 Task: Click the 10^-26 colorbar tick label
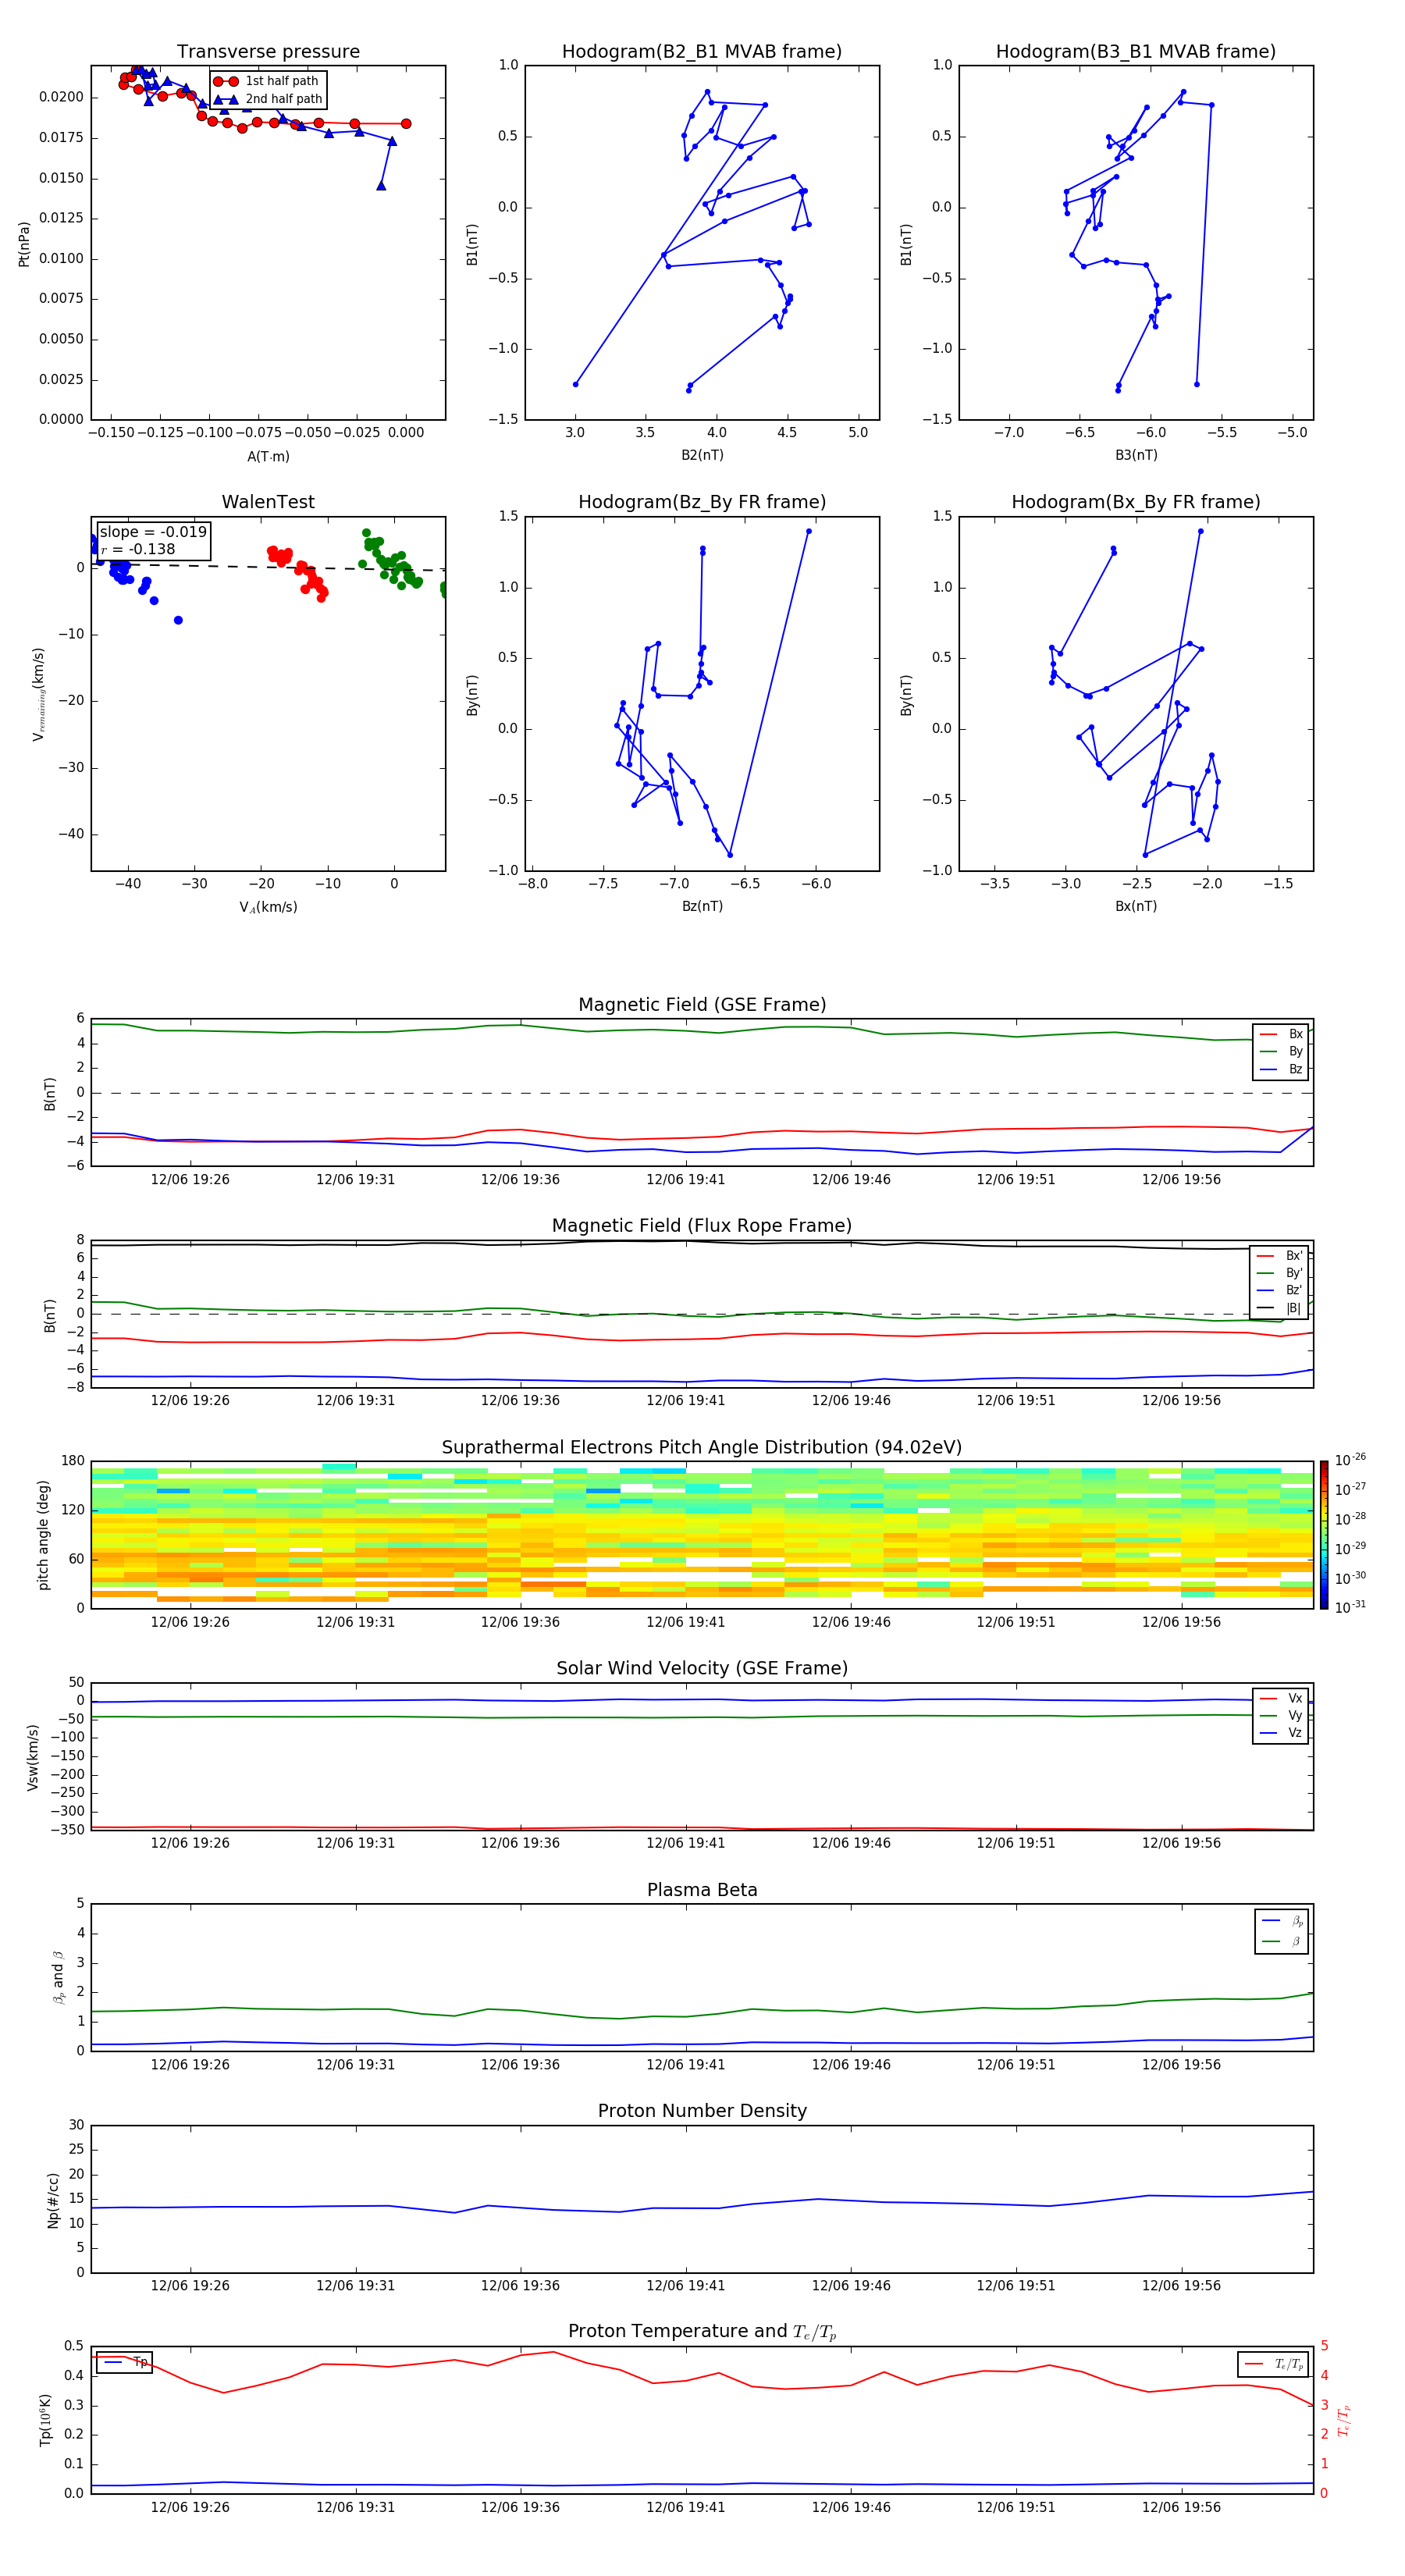[1350, 1461]
